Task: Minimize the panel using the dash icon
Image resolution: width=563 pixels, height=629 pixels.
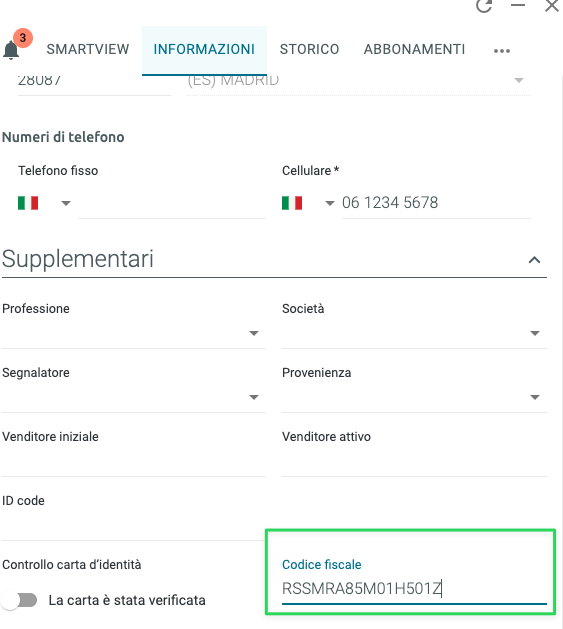Action: tap(518, 5)
